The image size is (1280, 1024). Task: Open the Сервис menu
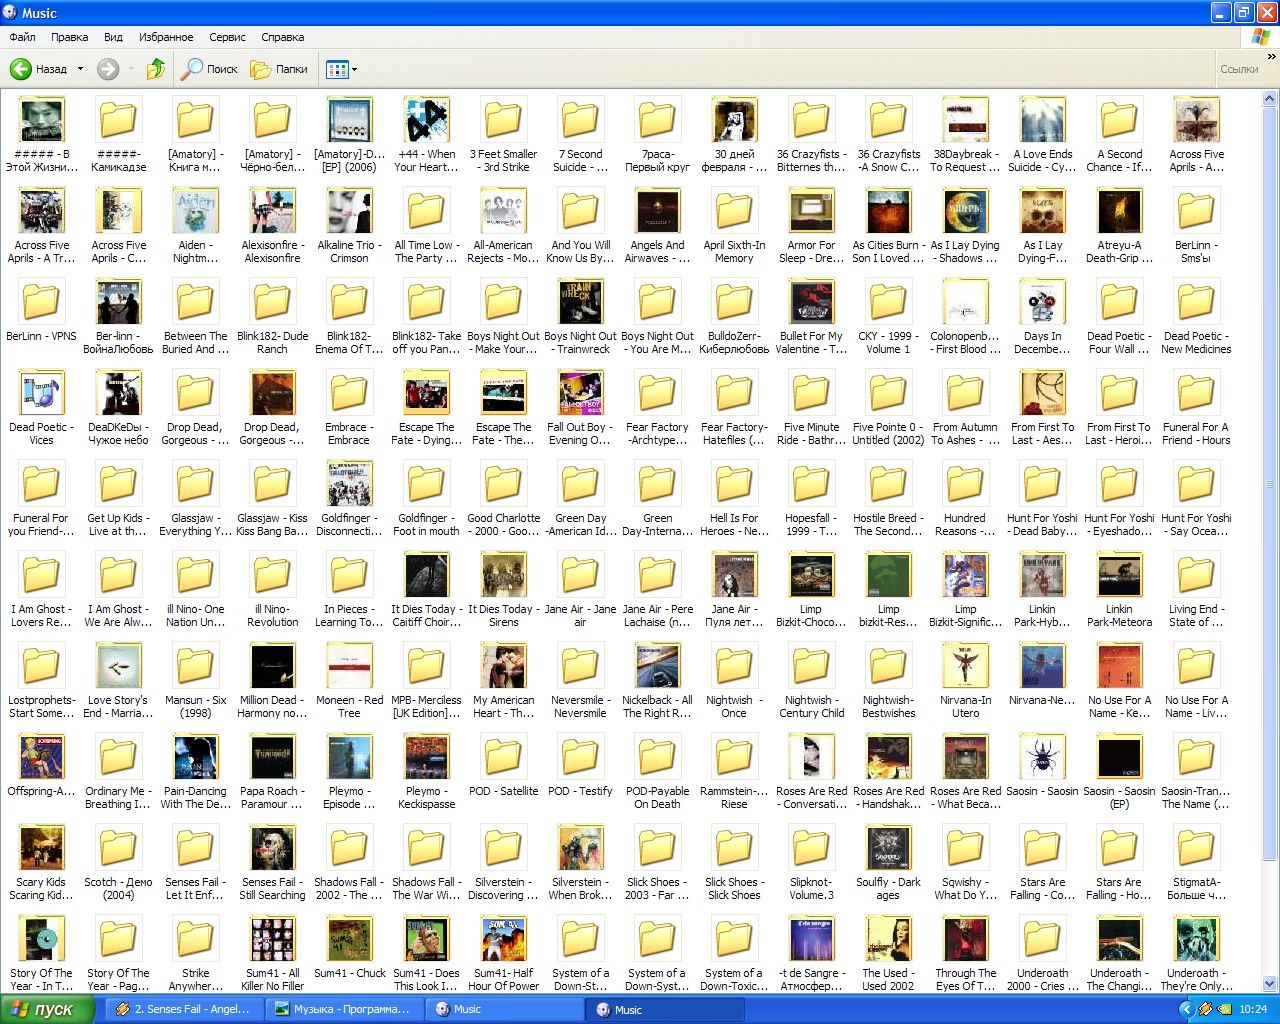tap(227, 37)
